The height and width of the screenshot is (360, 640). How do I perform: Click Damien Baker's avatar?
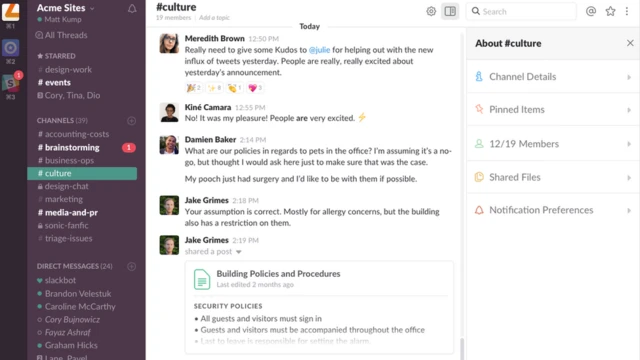(x=169, y=144)
